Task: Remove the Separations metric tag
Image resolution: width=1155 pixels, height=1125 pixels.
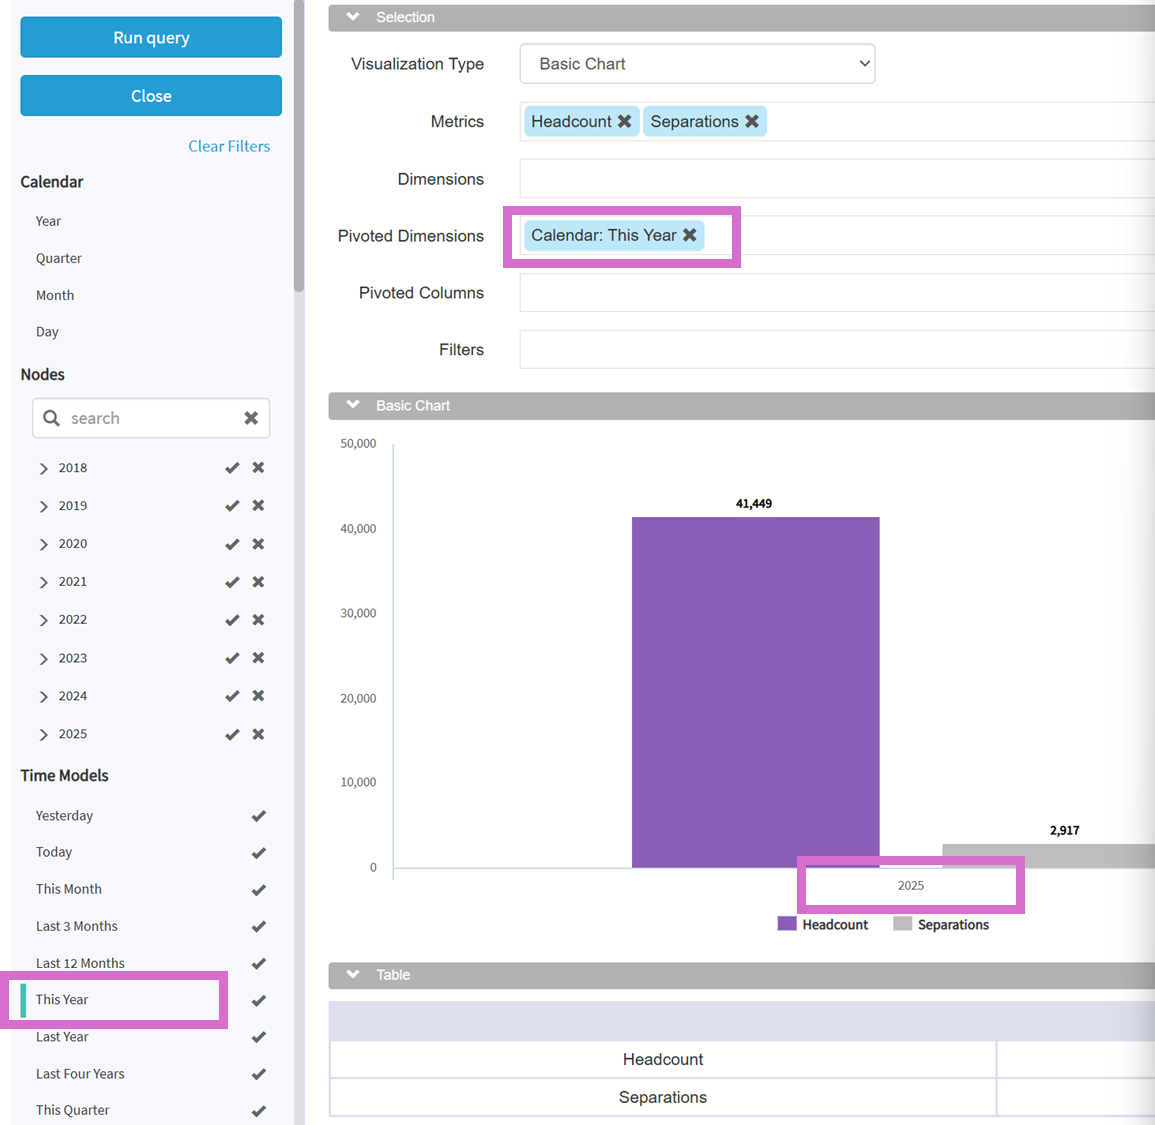Action: click(752, 121)
